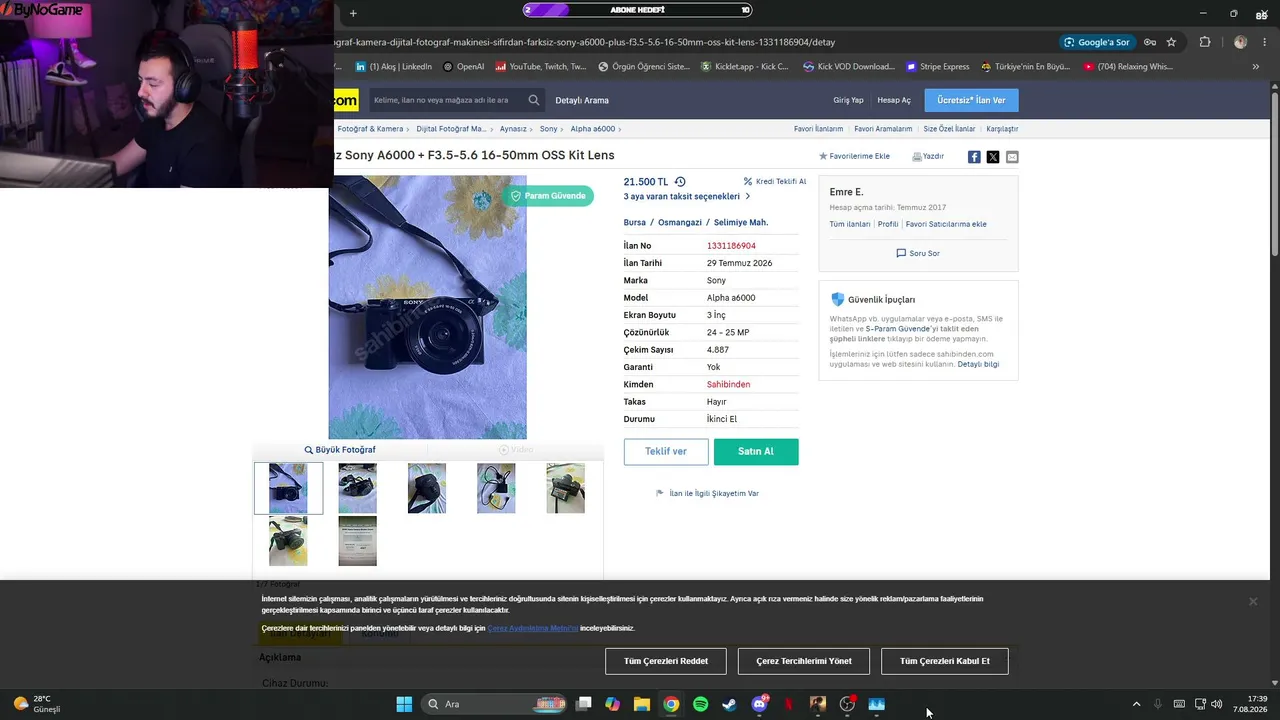Open Favori İlanlarım link
The width and height of the screenshot is (1280, 720).
(x=818, y=129)
